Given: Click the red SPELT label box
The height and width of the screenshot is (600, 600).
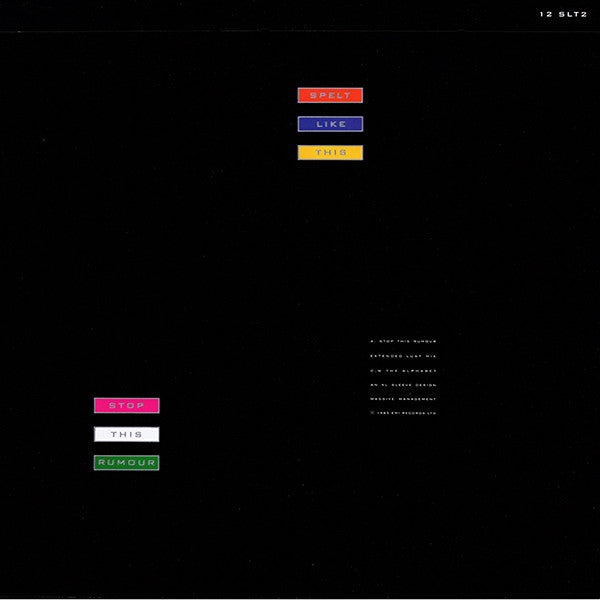Looking at the screenshot, I should tap(330, 96).
